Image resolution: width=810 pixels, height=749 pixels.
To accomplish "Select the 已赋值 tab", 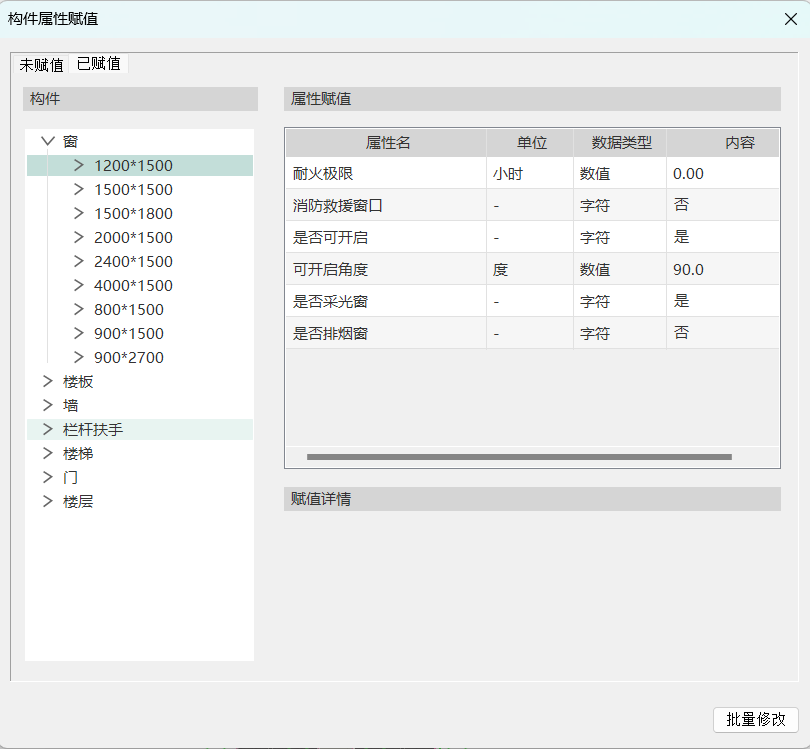I will click(99, 63).
